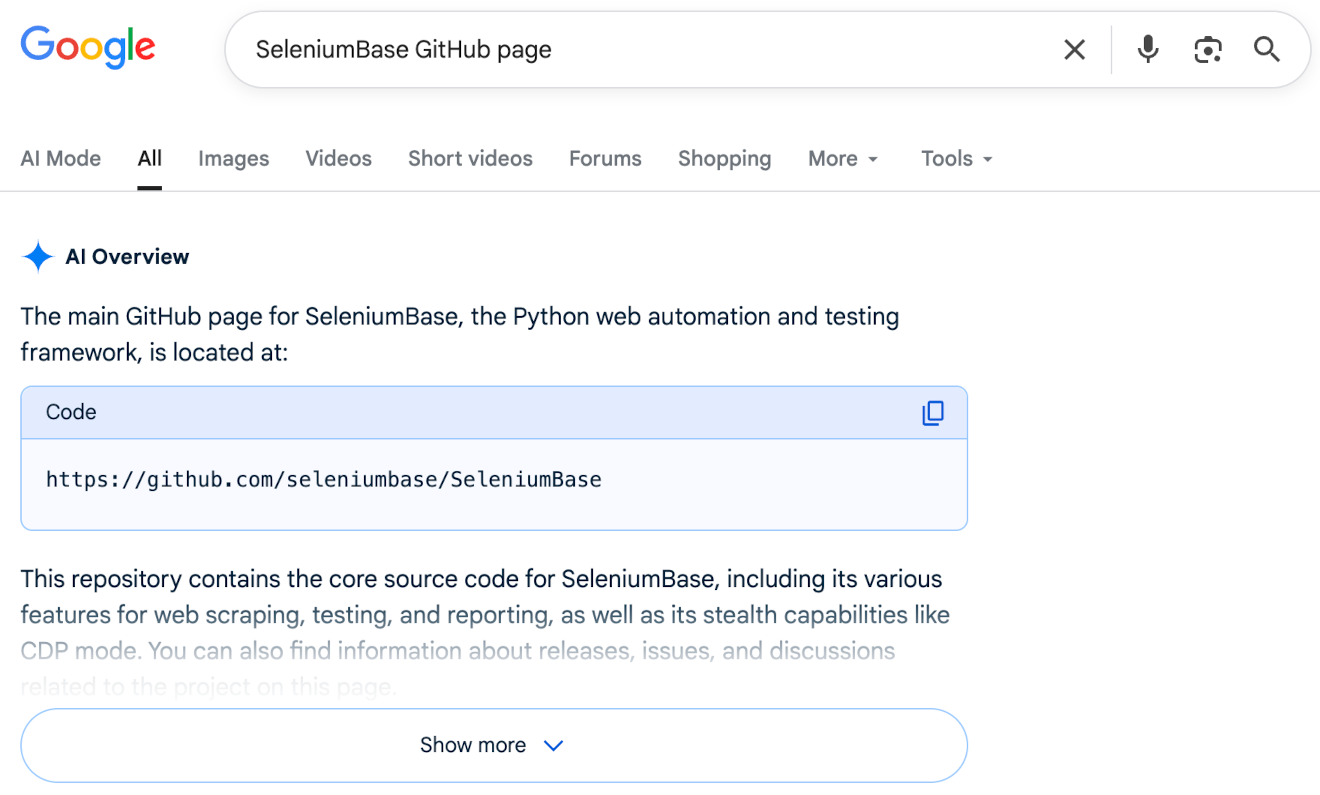Open the More results dropdown

click(x=842, y=158)
